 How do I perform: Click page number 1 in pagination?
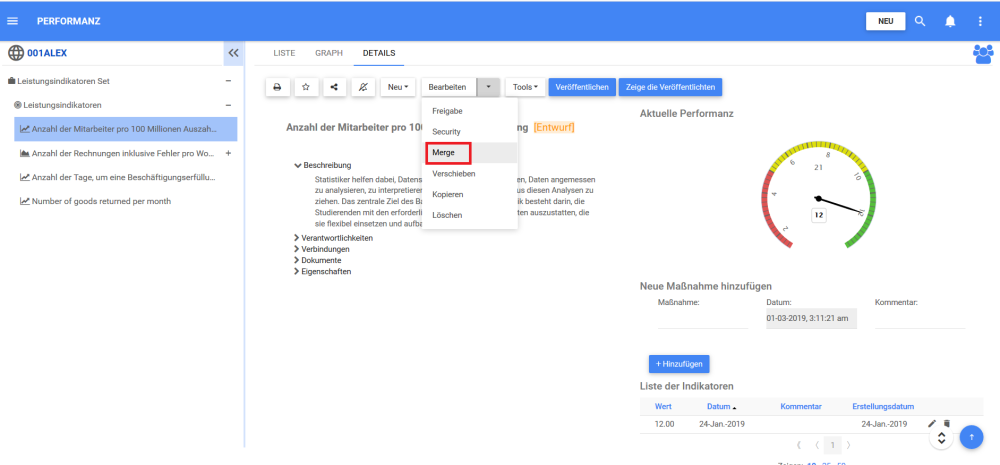(832, 445)
